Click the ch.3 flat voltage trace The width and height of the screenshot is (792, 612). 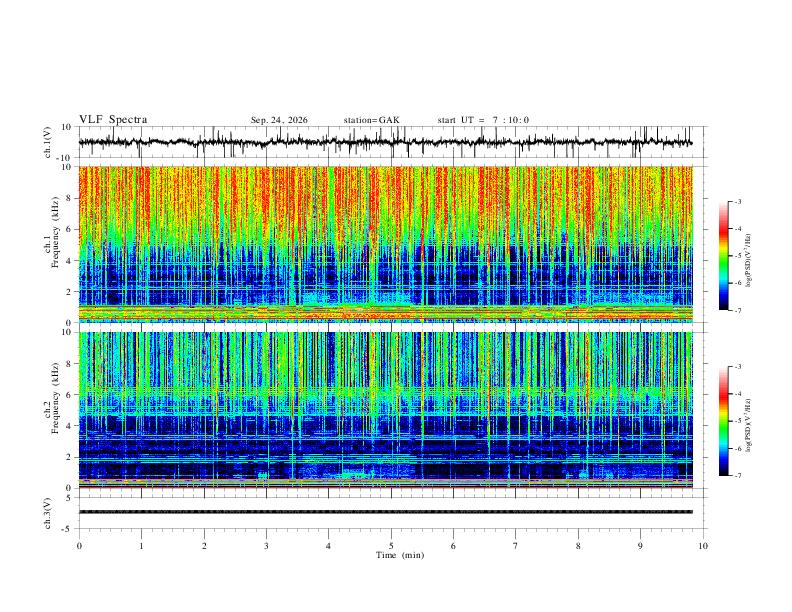click(385, 512)
